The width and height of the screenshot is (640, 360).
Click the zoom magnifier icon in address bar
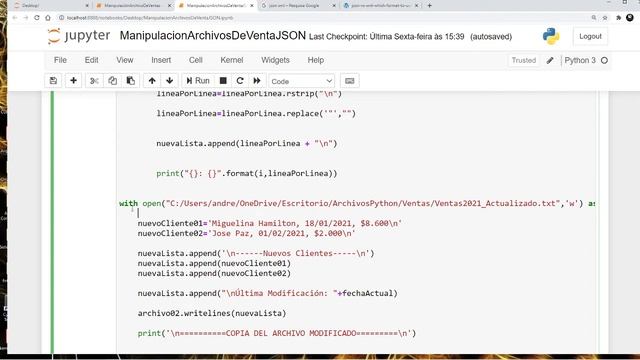click(594, 18)
